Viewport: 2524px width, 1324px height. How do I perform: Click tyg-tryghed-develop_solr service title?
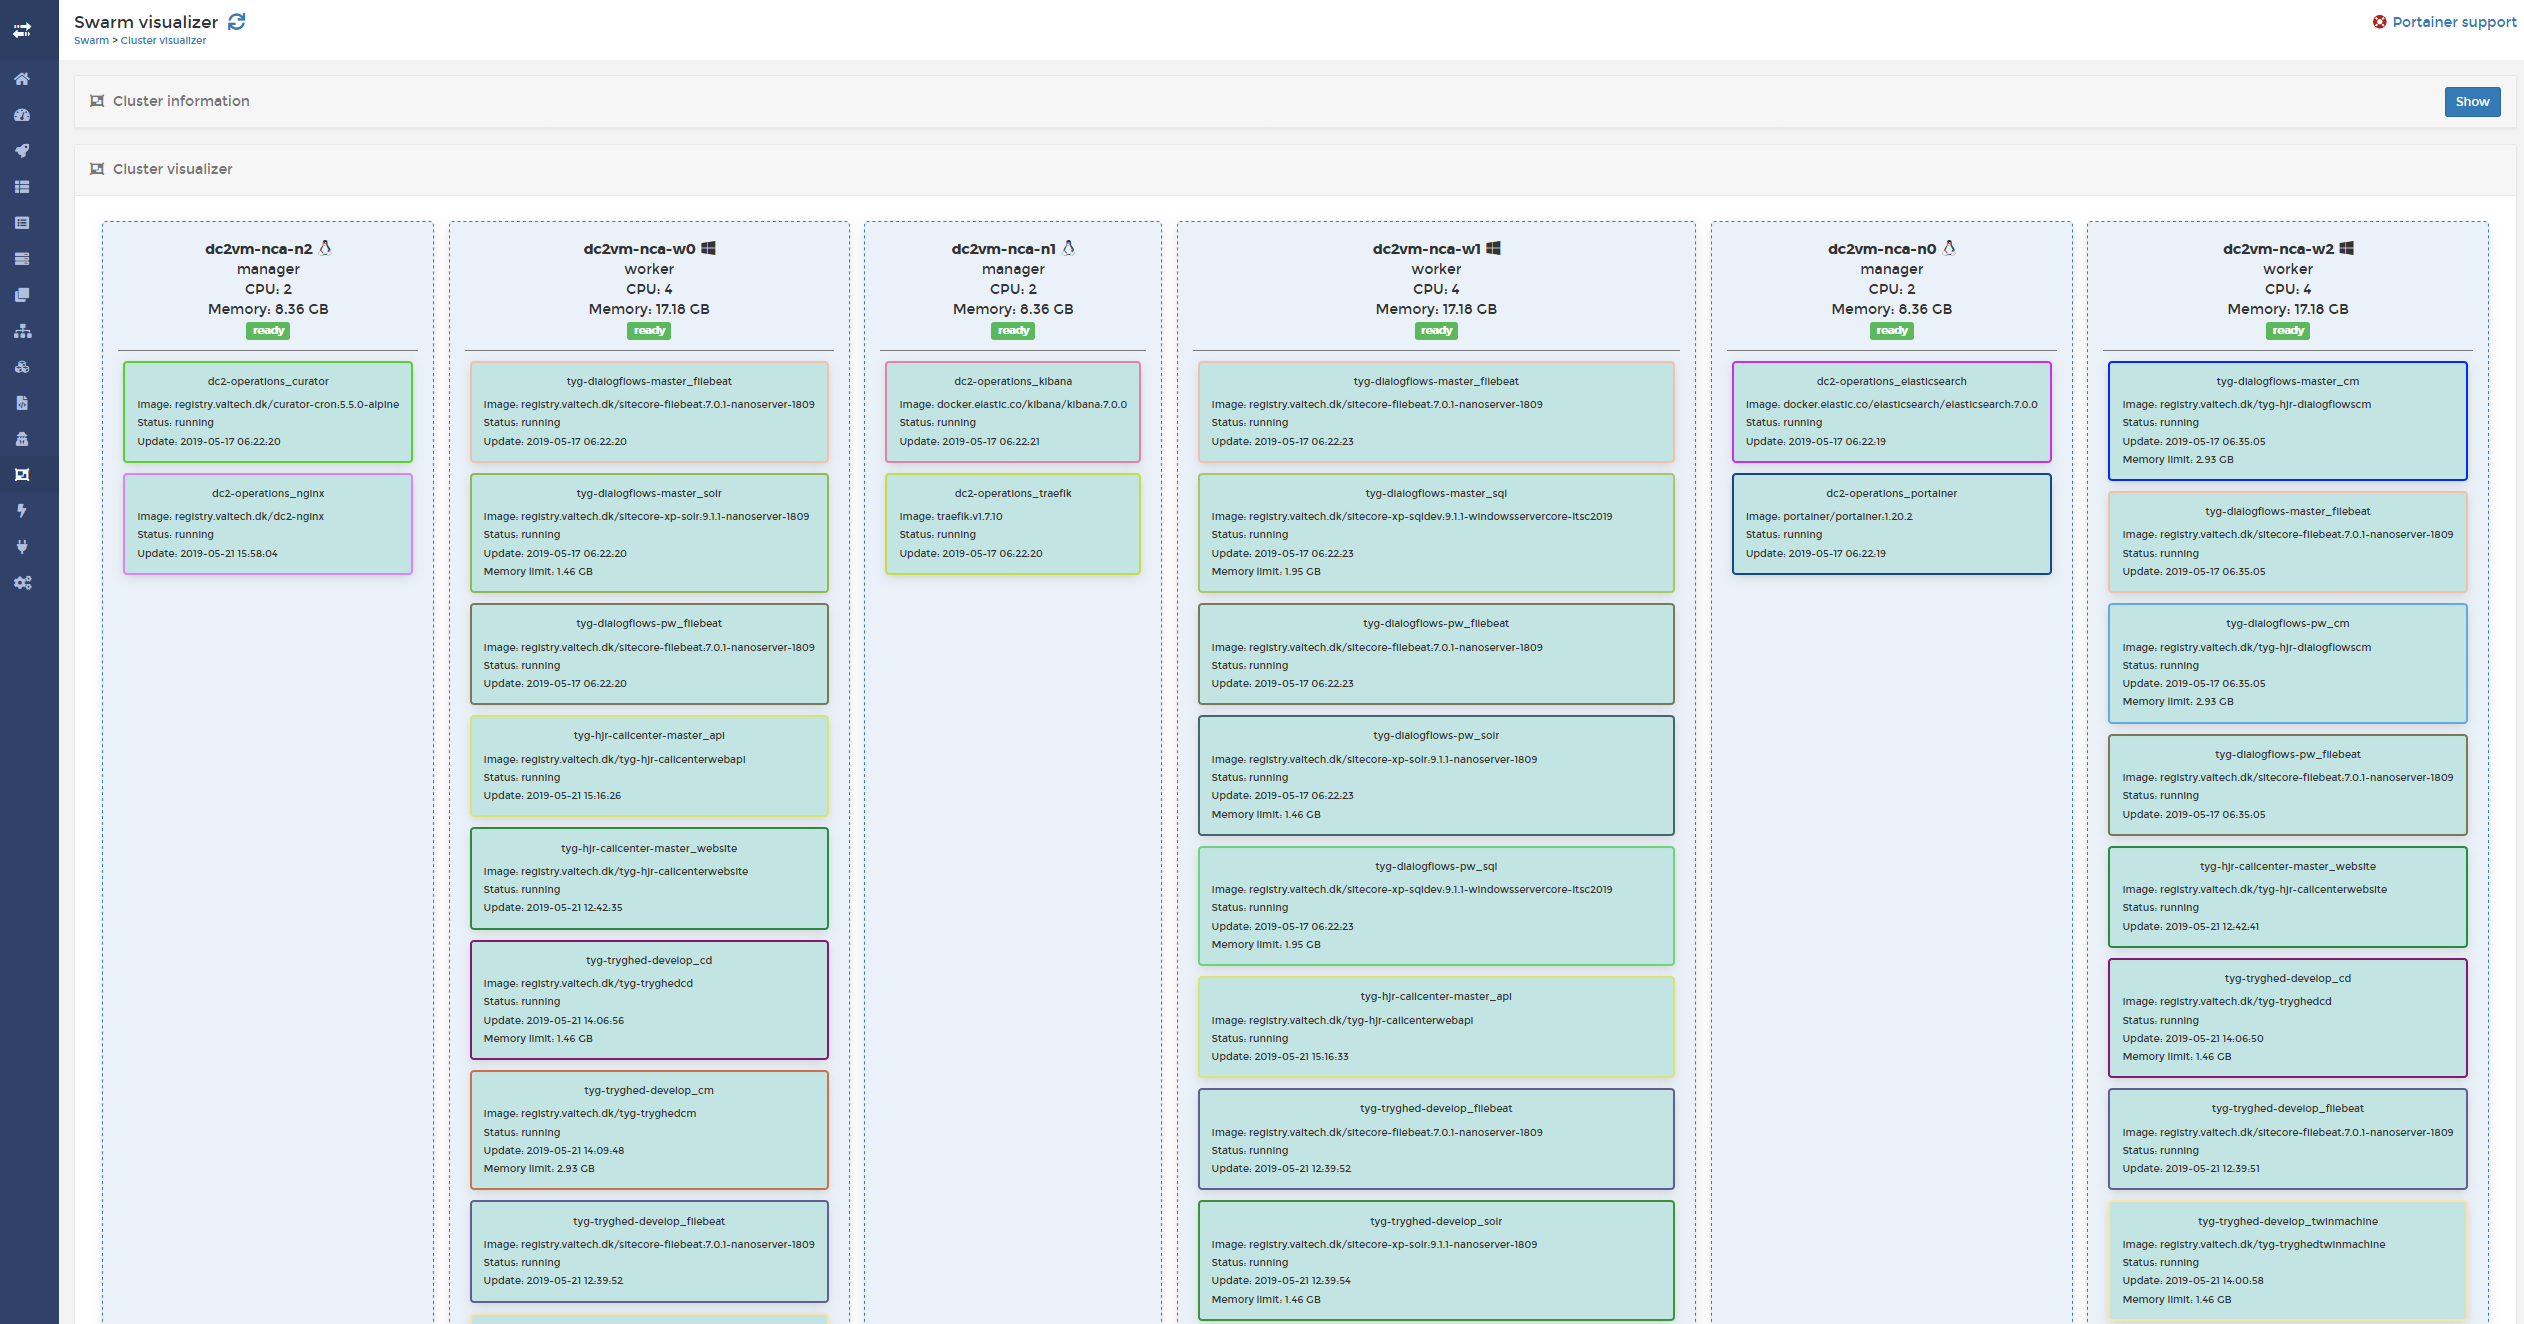(1436, 1221)
